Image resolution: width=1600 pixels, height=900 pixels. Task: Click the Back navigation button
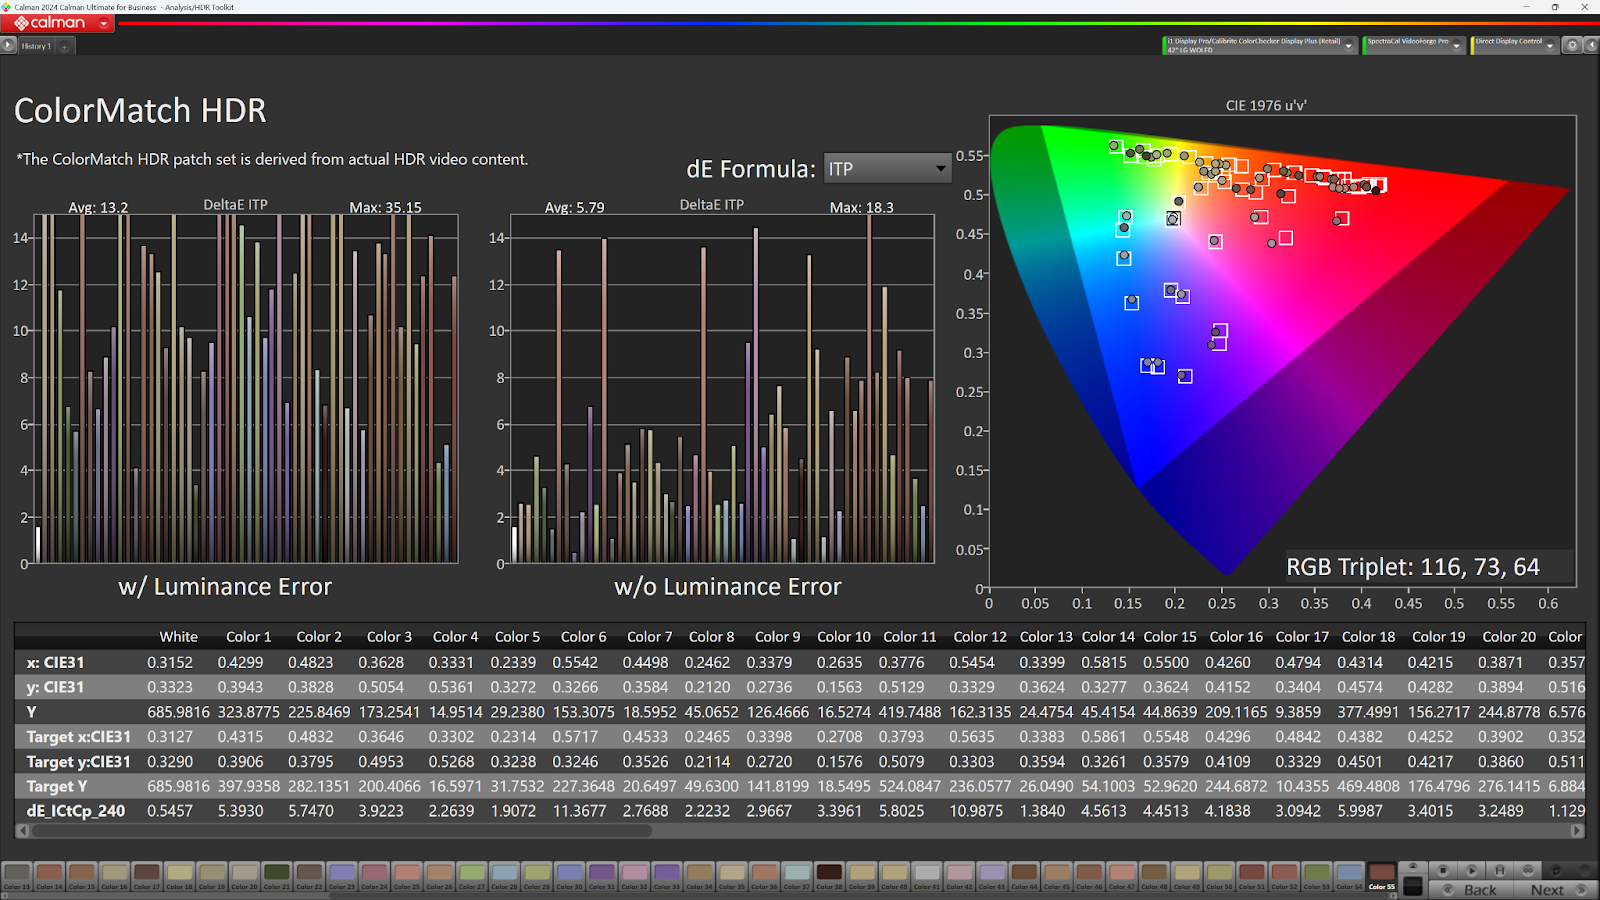1470,889
